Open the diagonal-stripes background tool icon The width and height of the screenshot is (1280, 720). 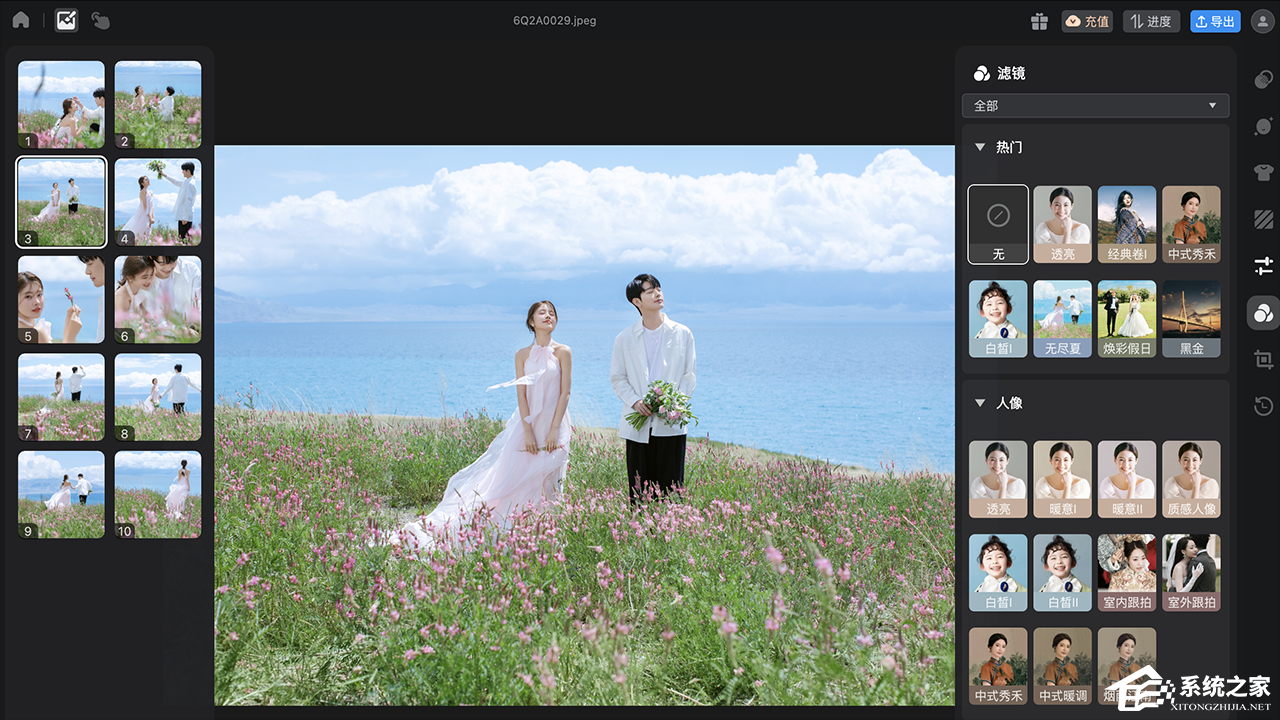point(1263,219)
